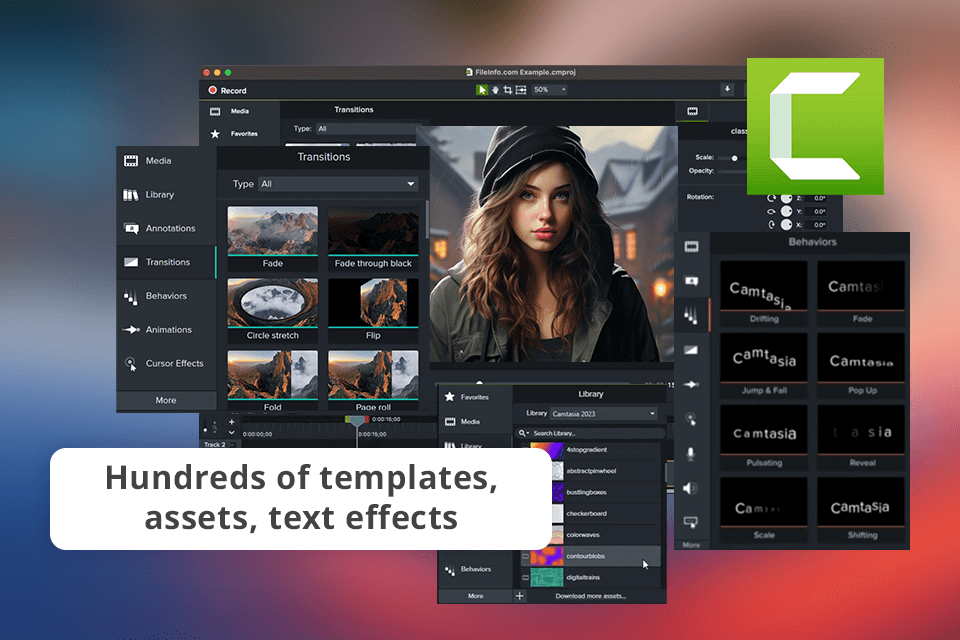This screenshot has width=960, height=640.
Task: Select the Page roll transition thumbnail
Action: (x=373, y=380)
